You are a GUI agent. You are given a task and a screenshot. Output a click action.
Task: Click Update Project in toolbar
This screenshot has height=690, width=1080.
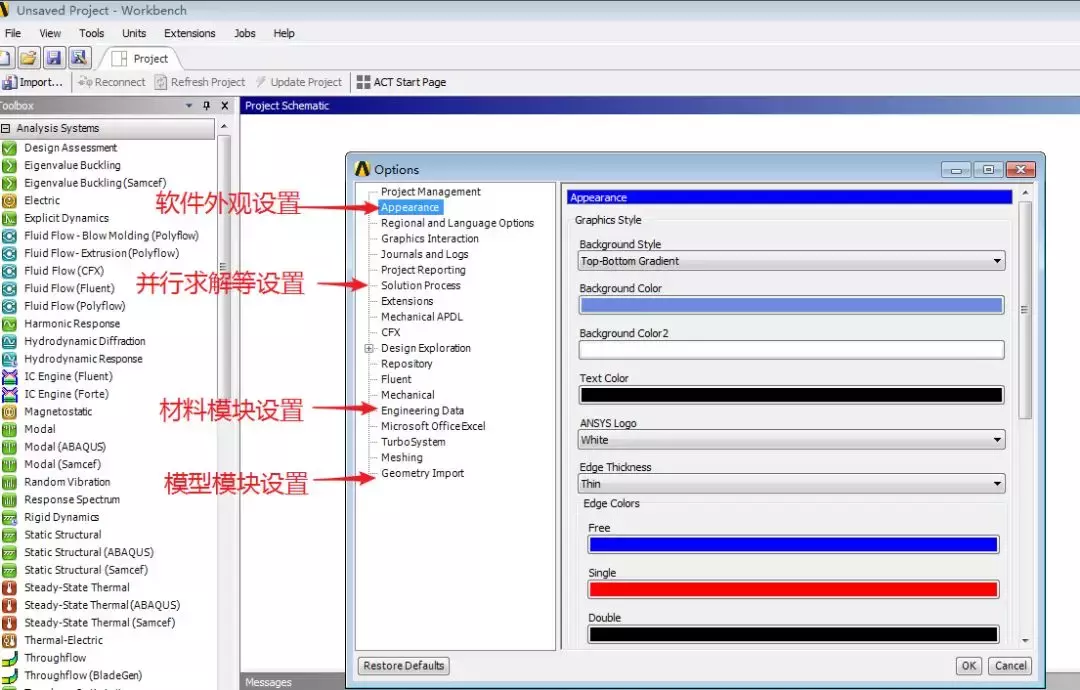point(298,82)
